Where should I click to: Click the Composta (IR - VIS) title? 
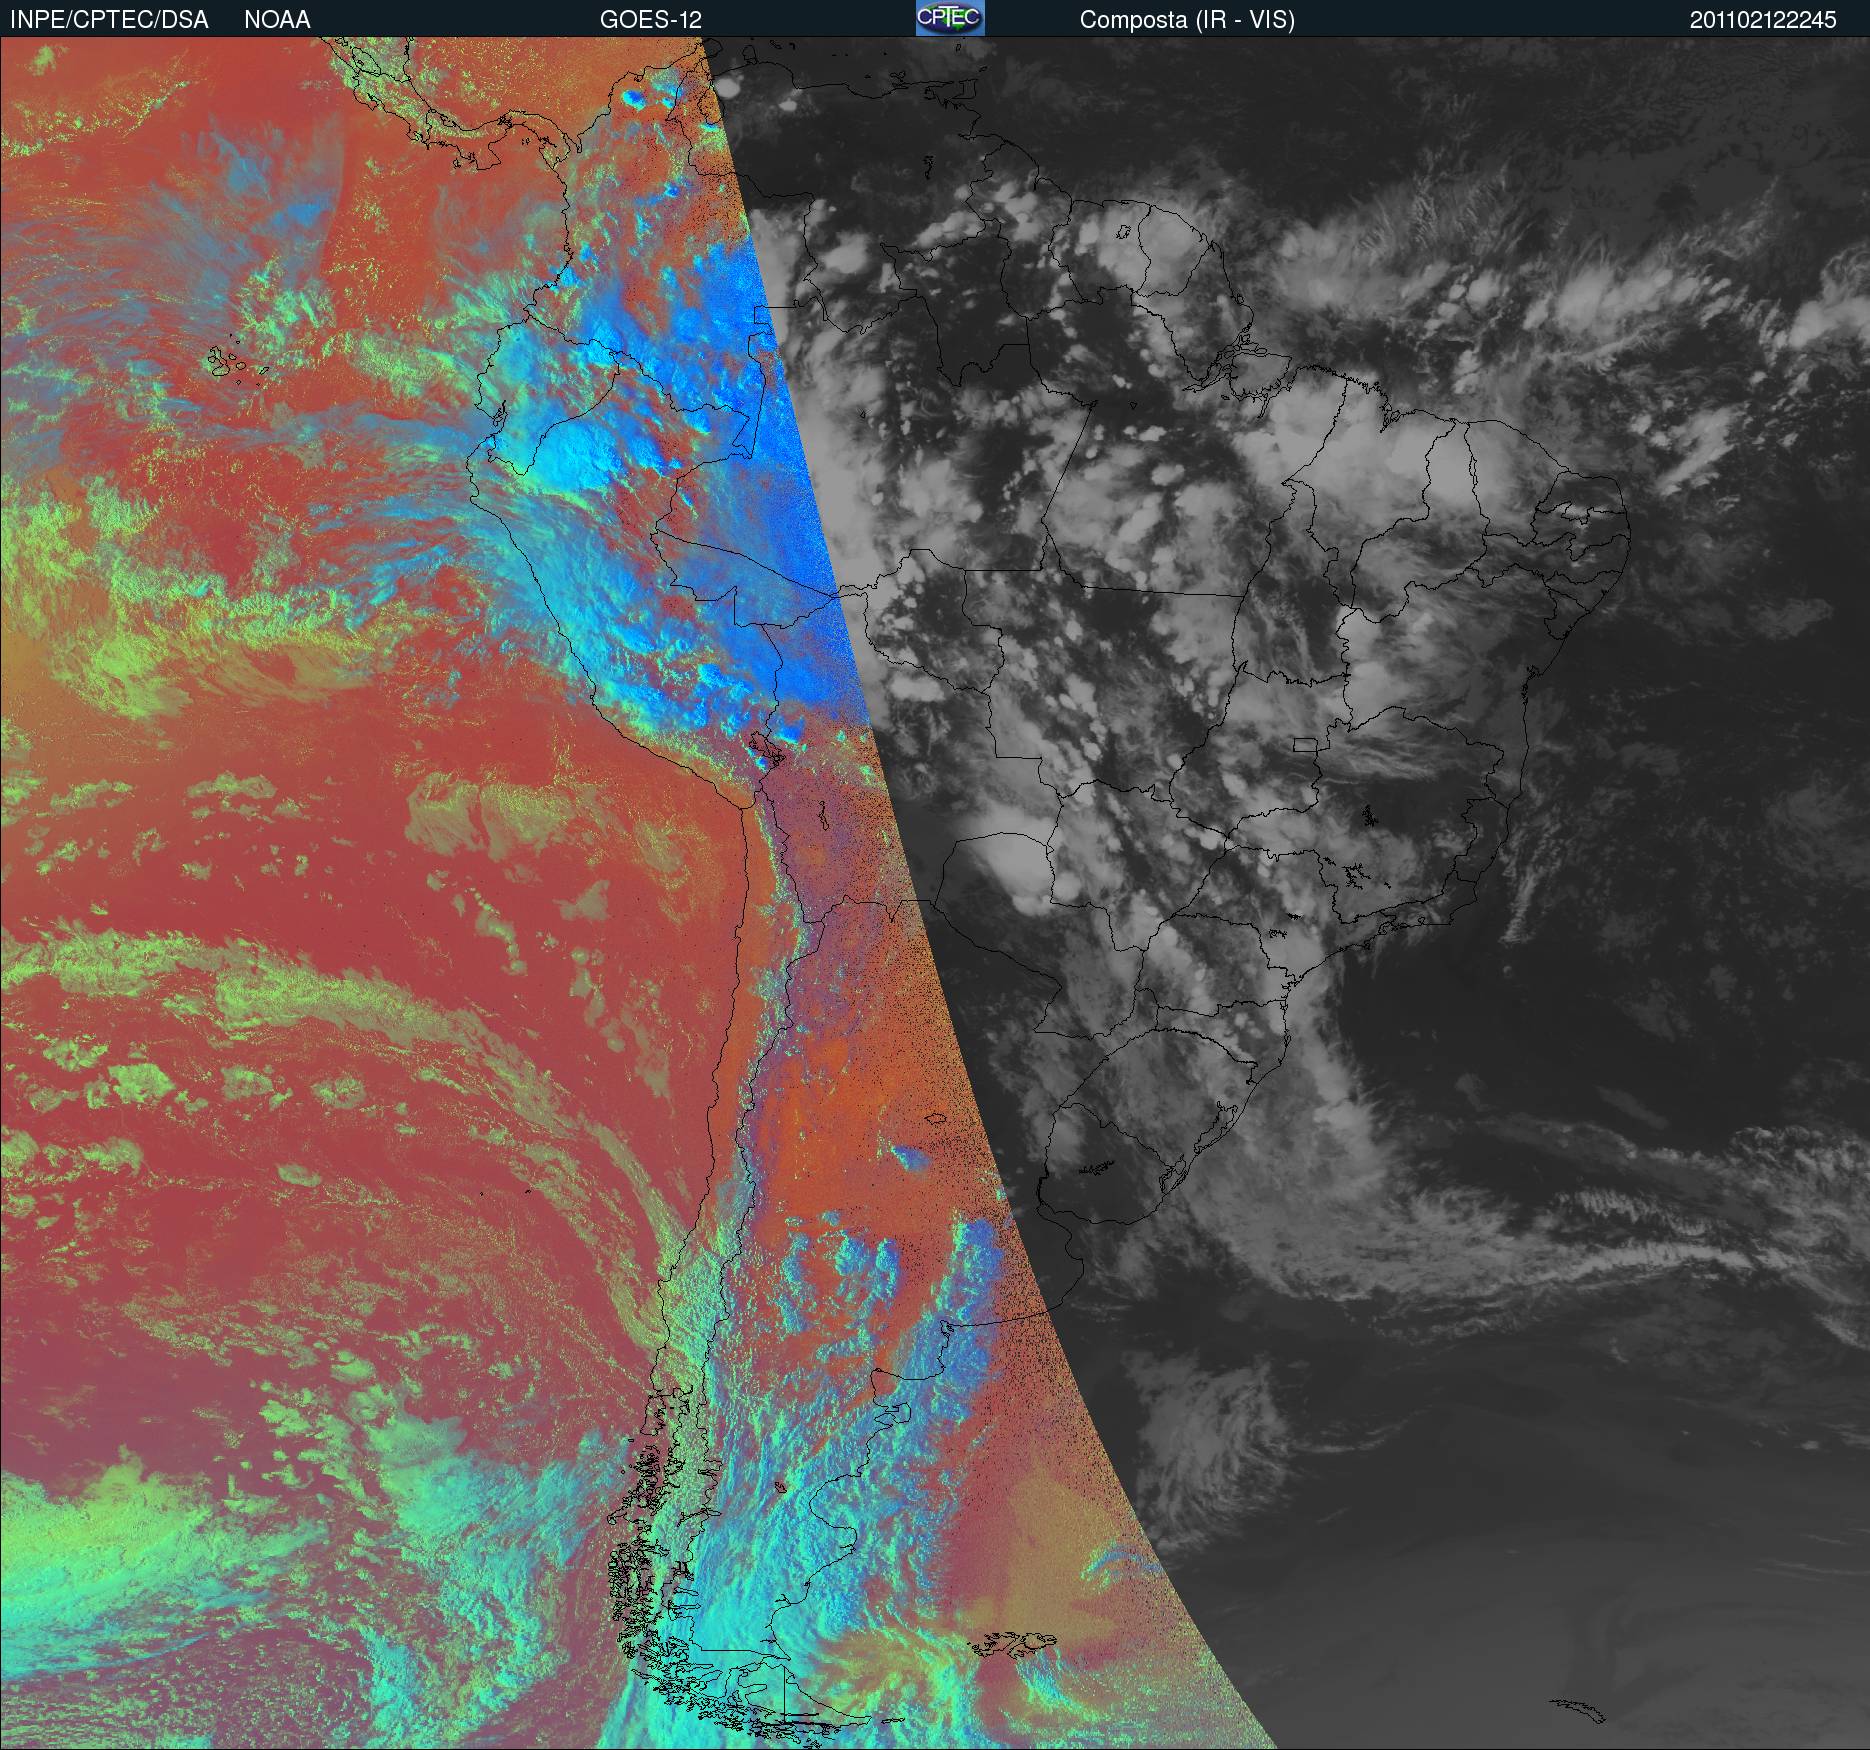point(1186,20)
